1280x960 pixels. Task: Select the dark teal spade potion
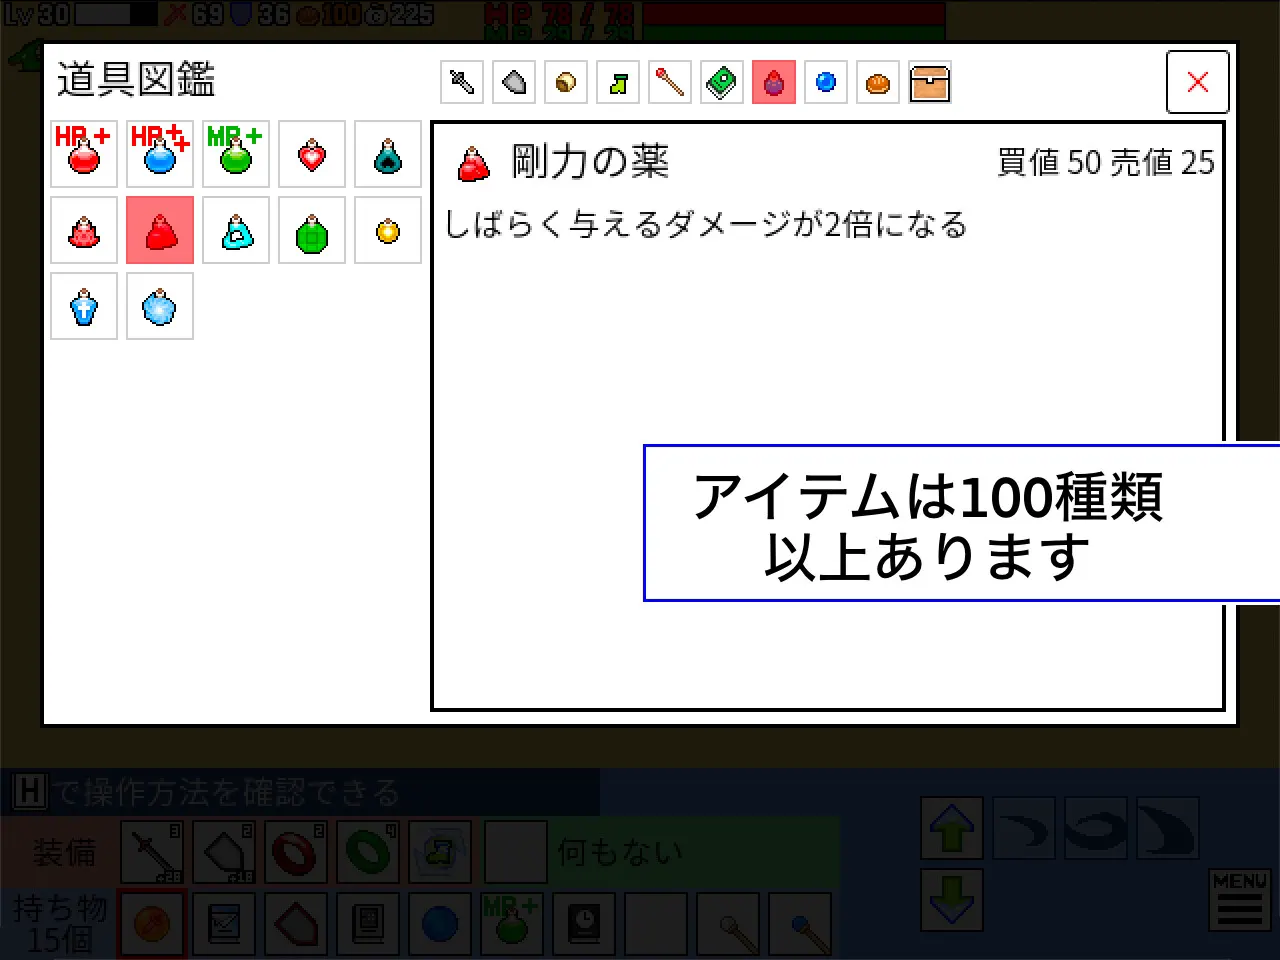click(388, 154)
